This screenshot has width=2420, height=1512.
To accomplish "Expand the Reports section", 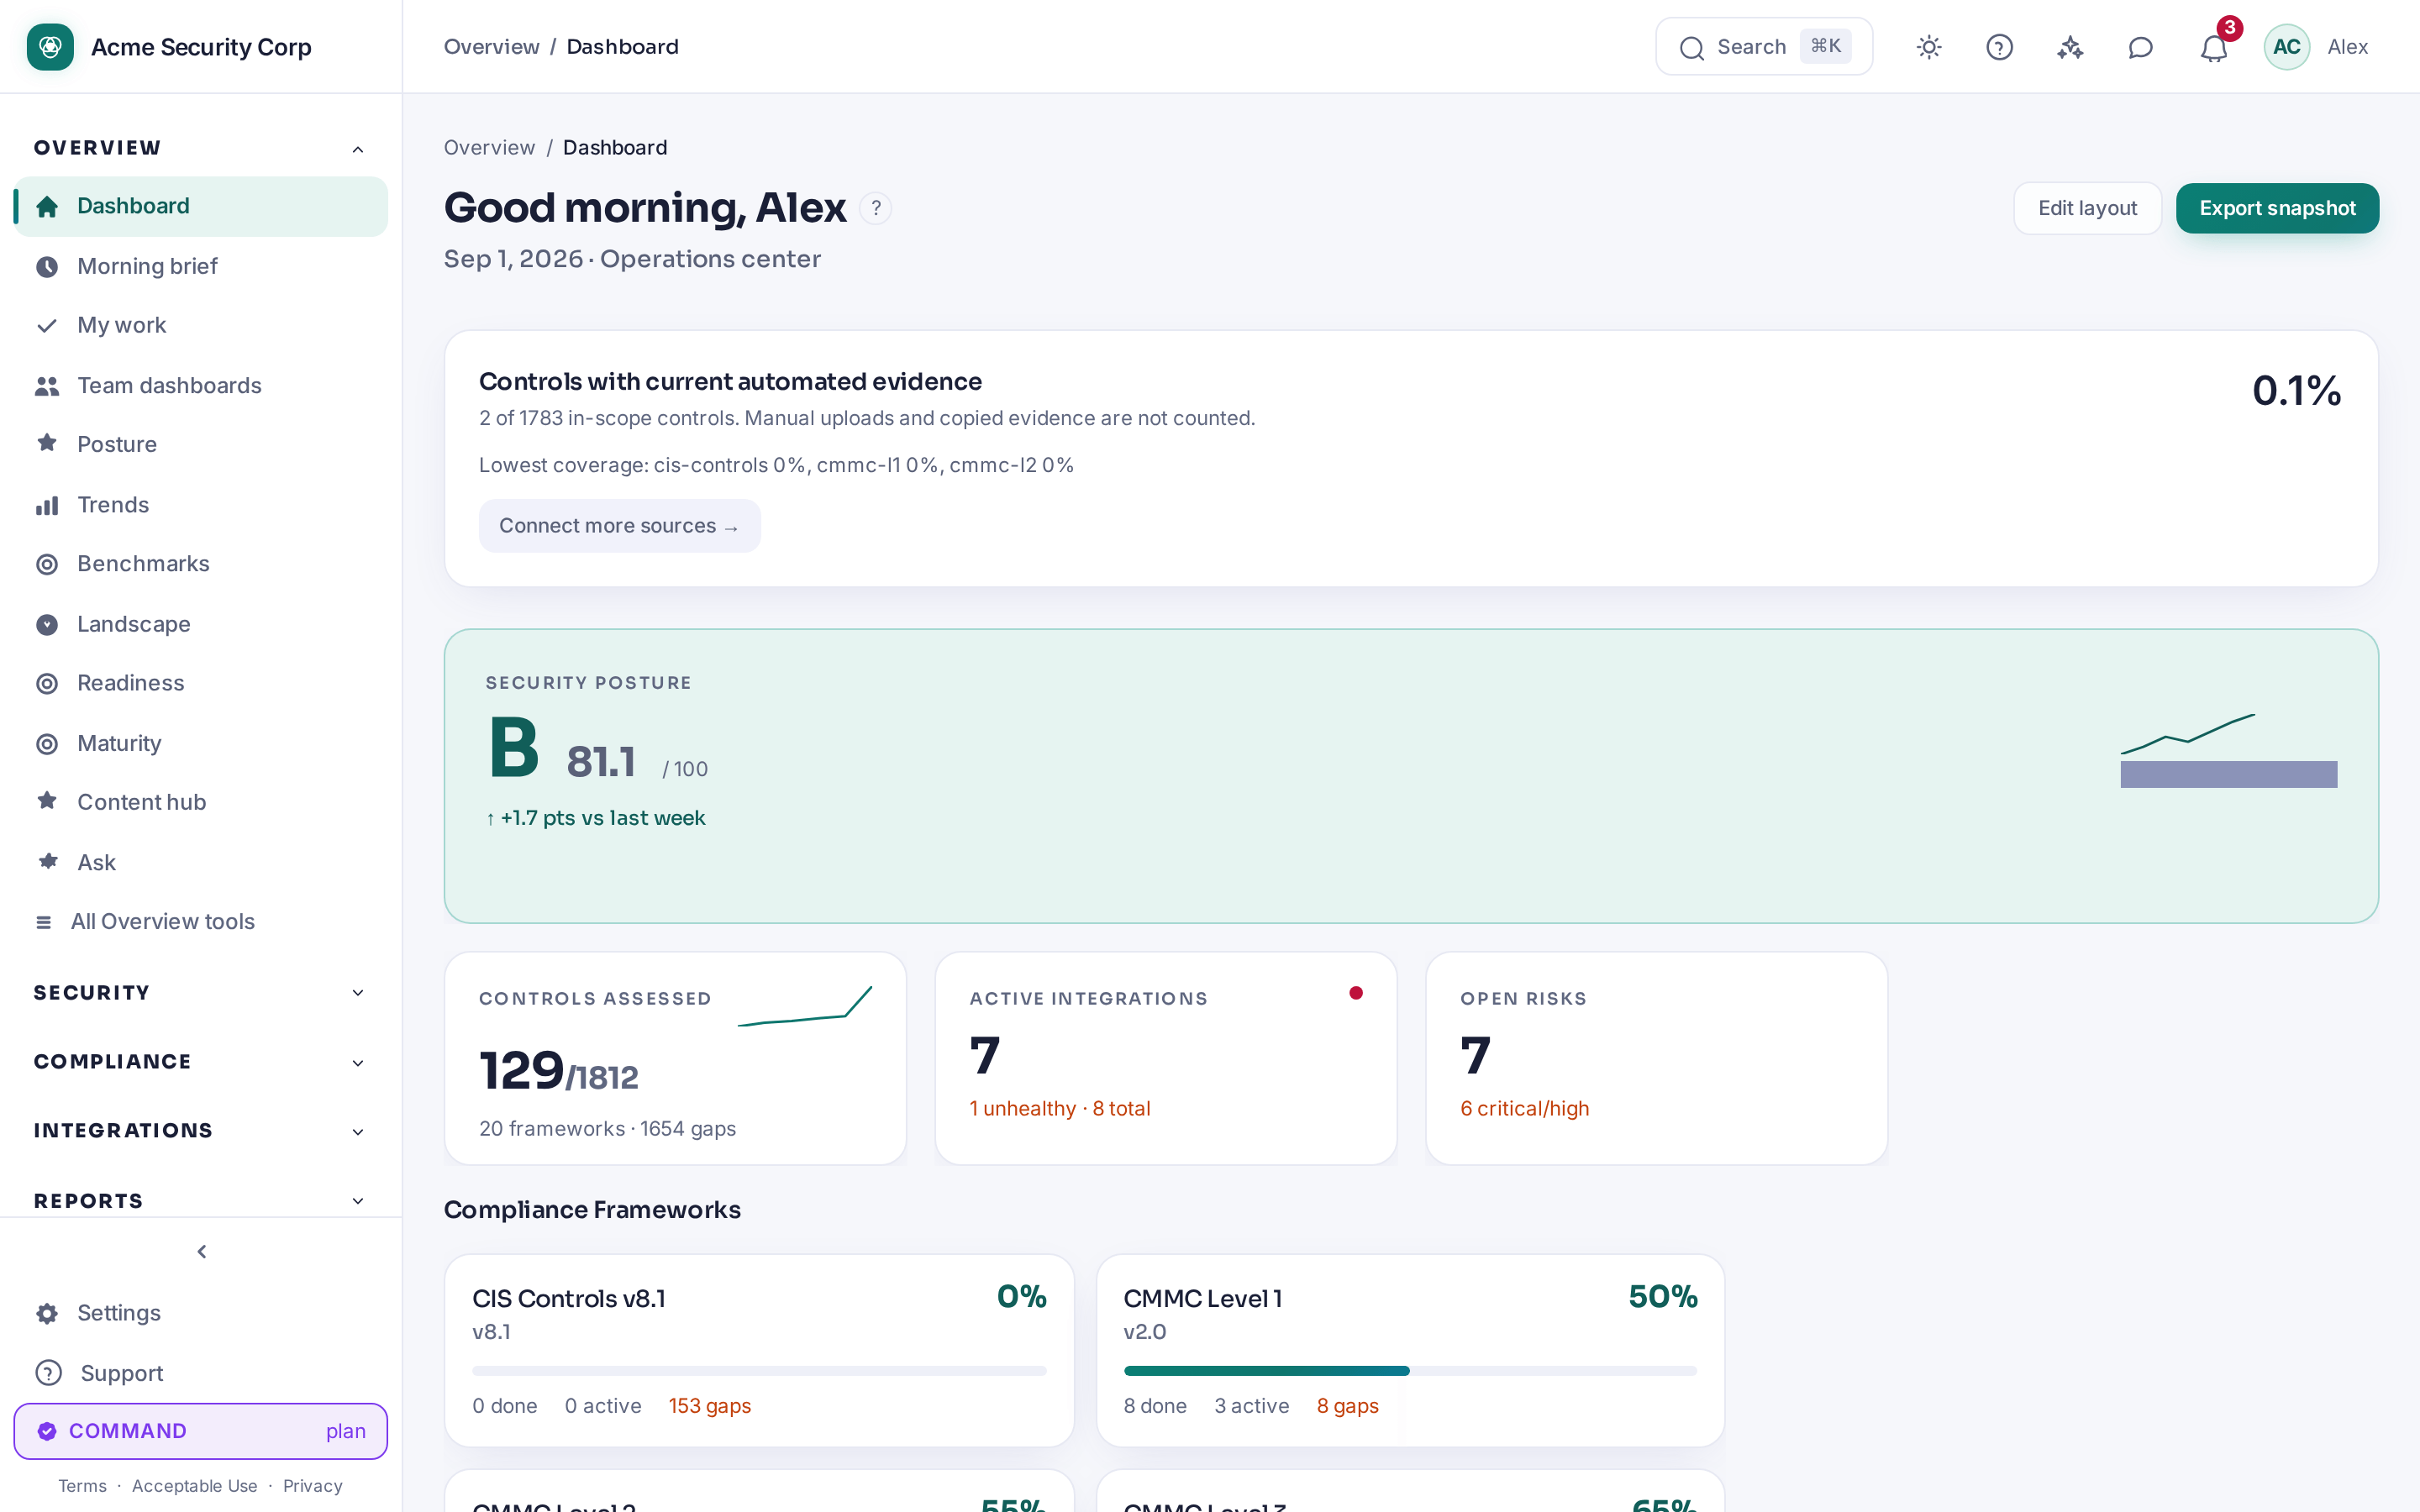I will [200, 1200].
